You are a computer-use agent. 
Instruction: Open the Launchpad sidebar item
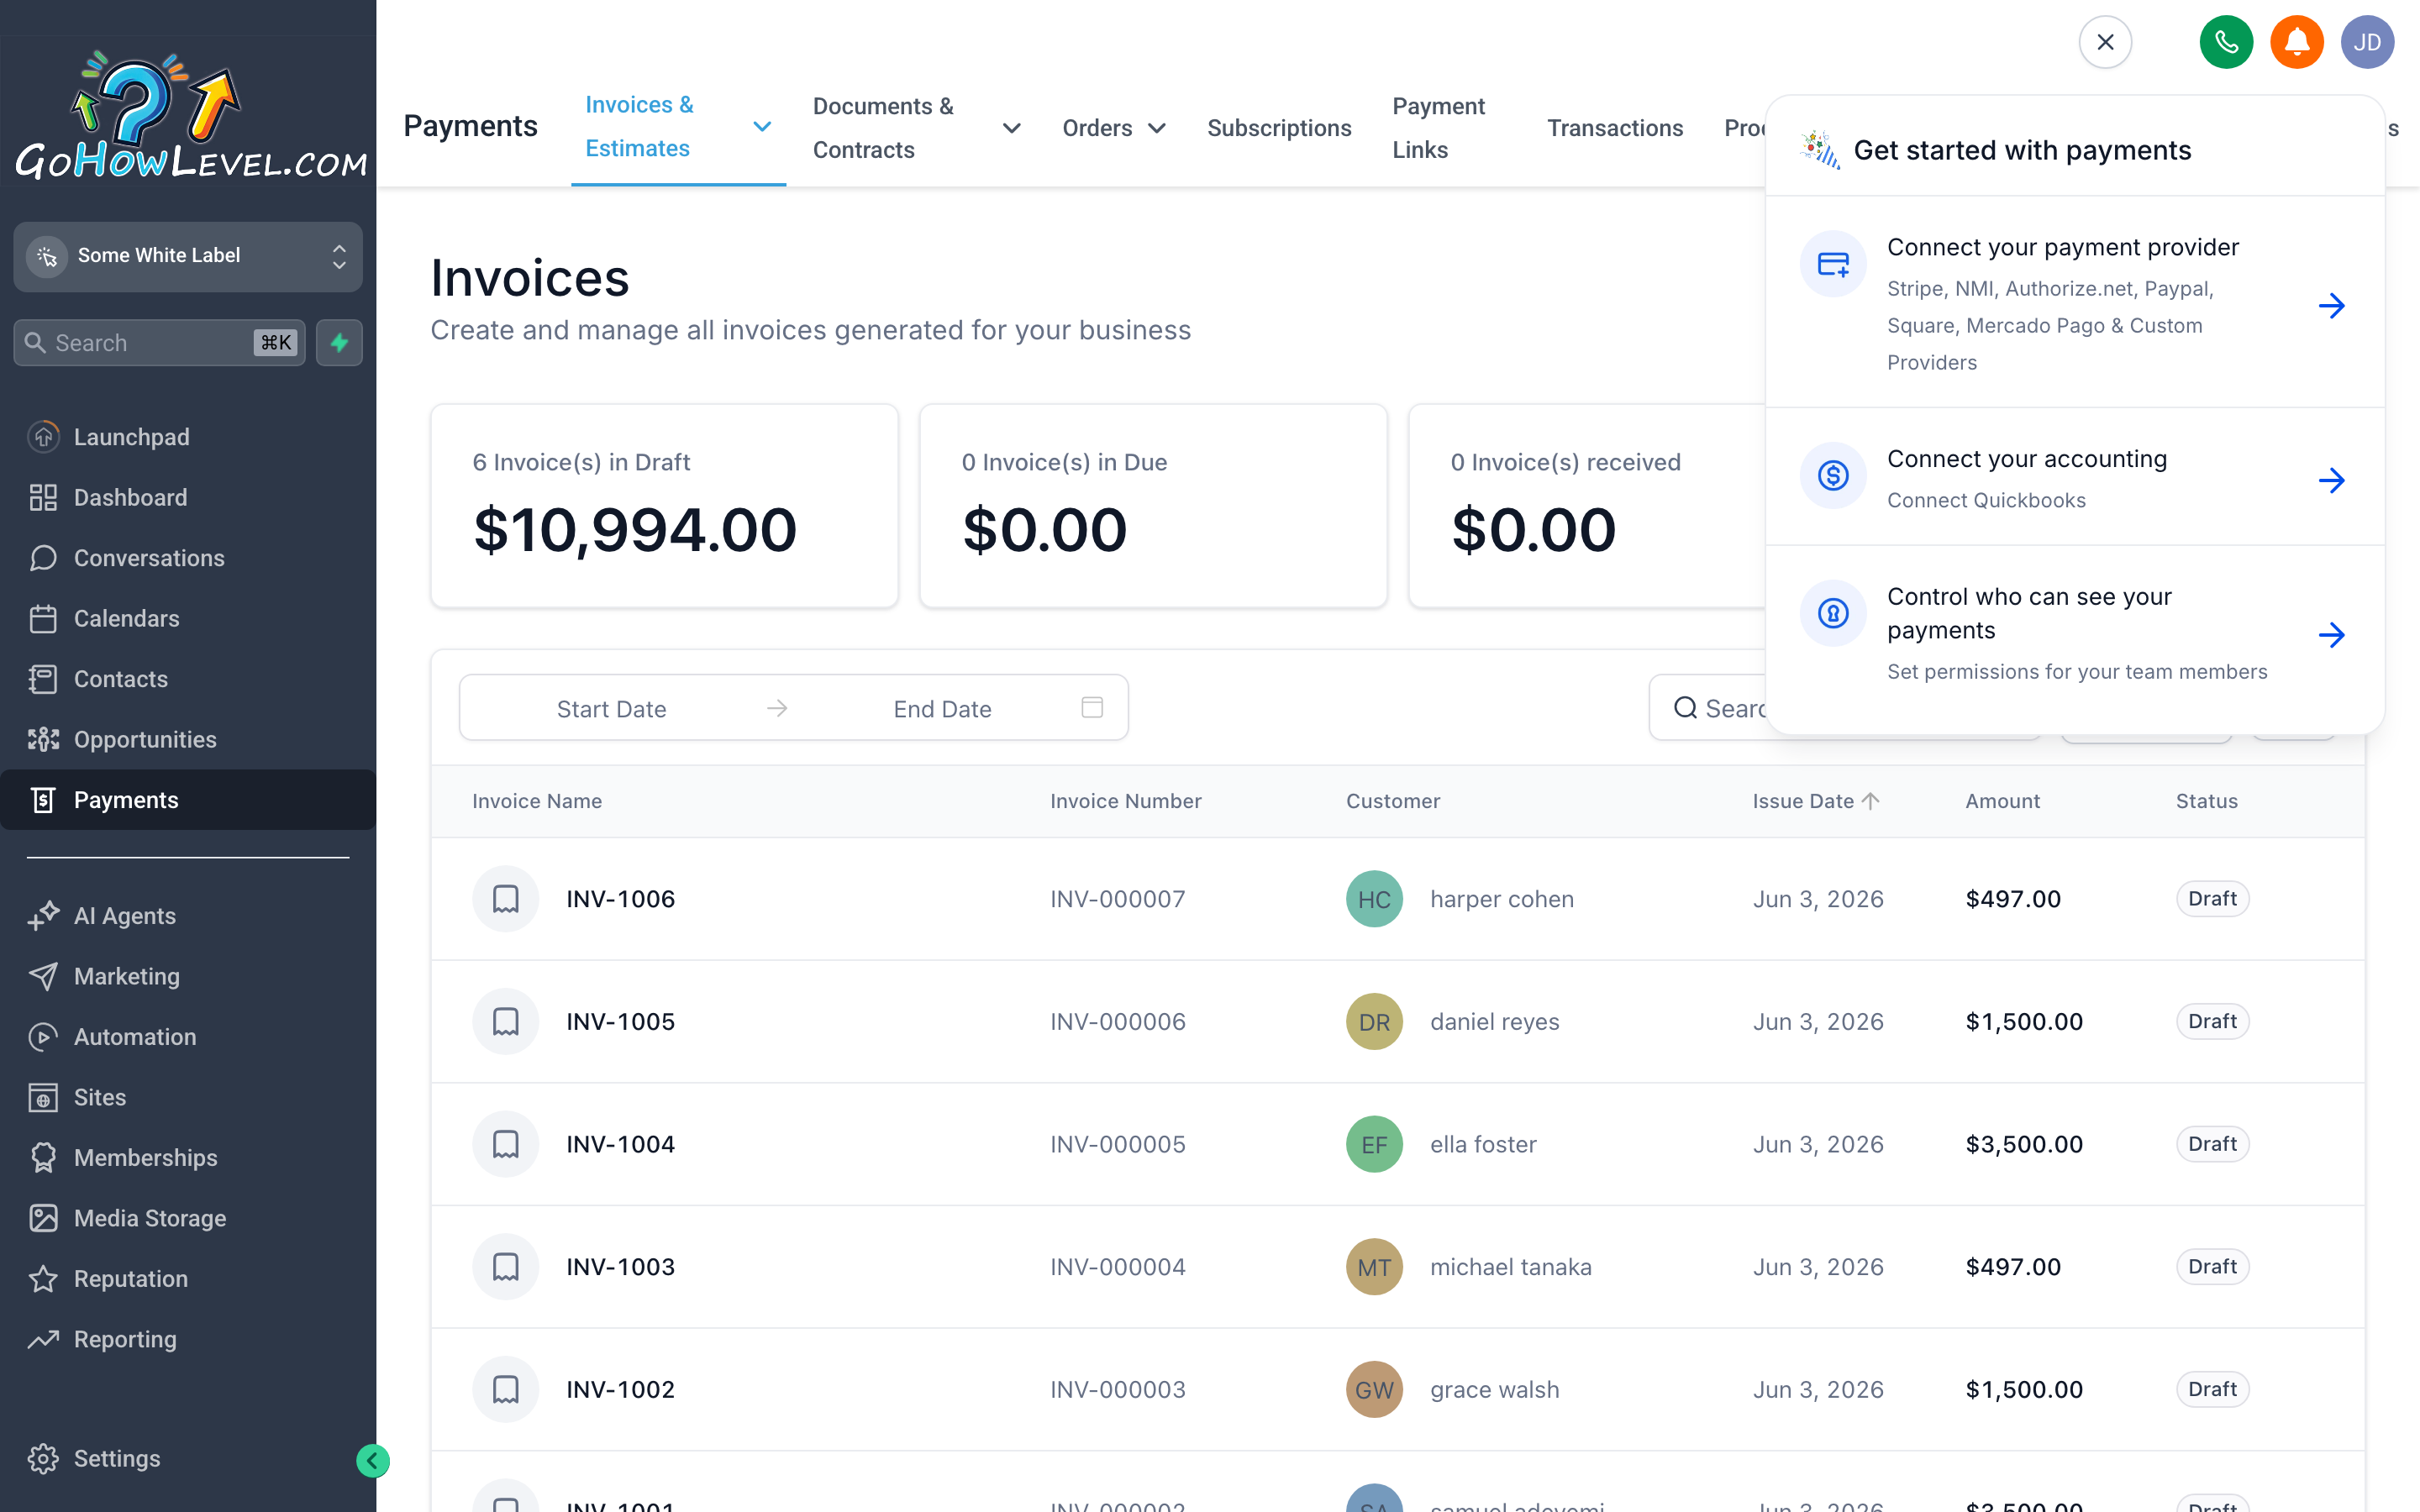coord(188,437)
